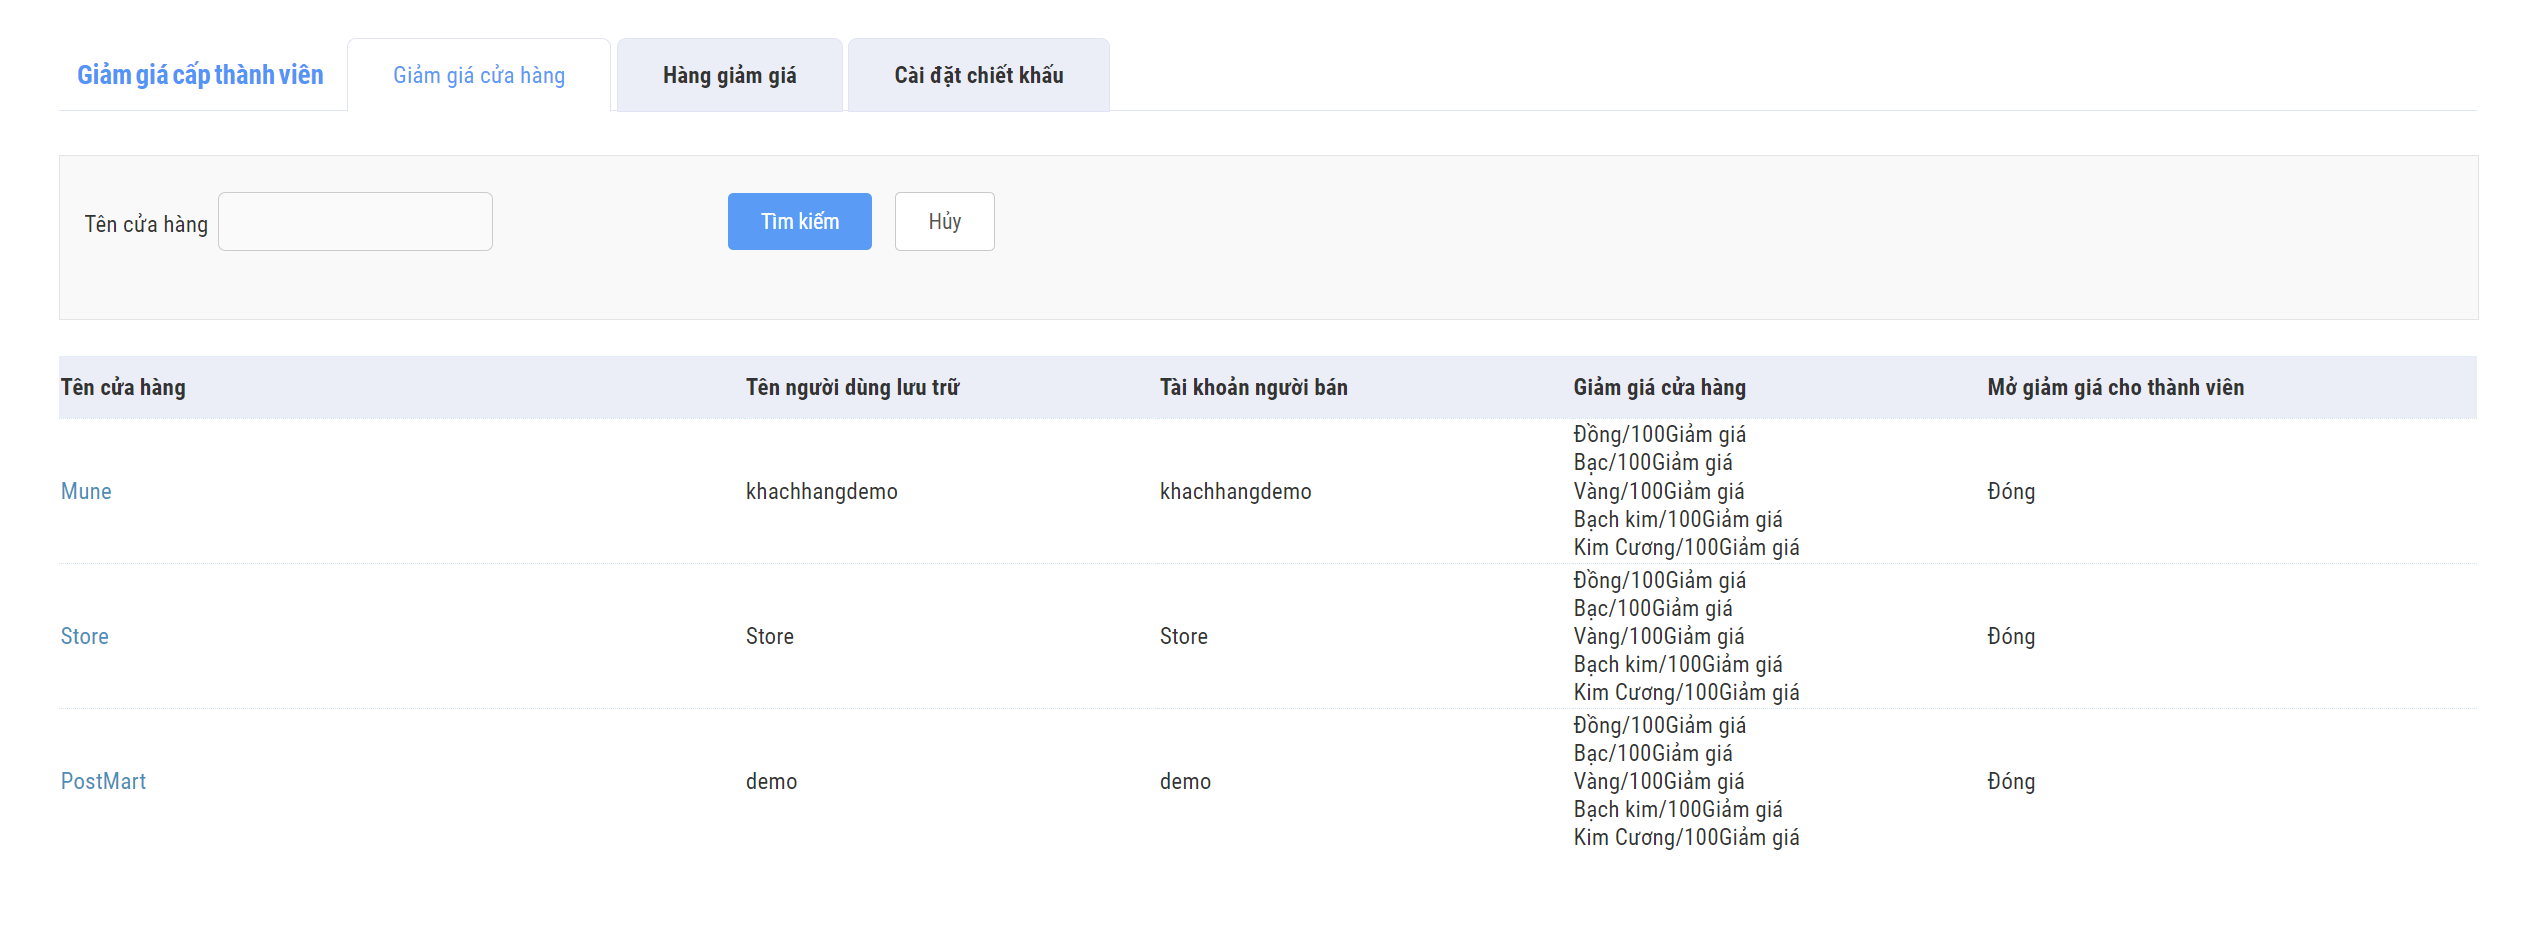
Task: Go to the 'Cài đặt chiết khấu' tab
Action: point(978,76)
